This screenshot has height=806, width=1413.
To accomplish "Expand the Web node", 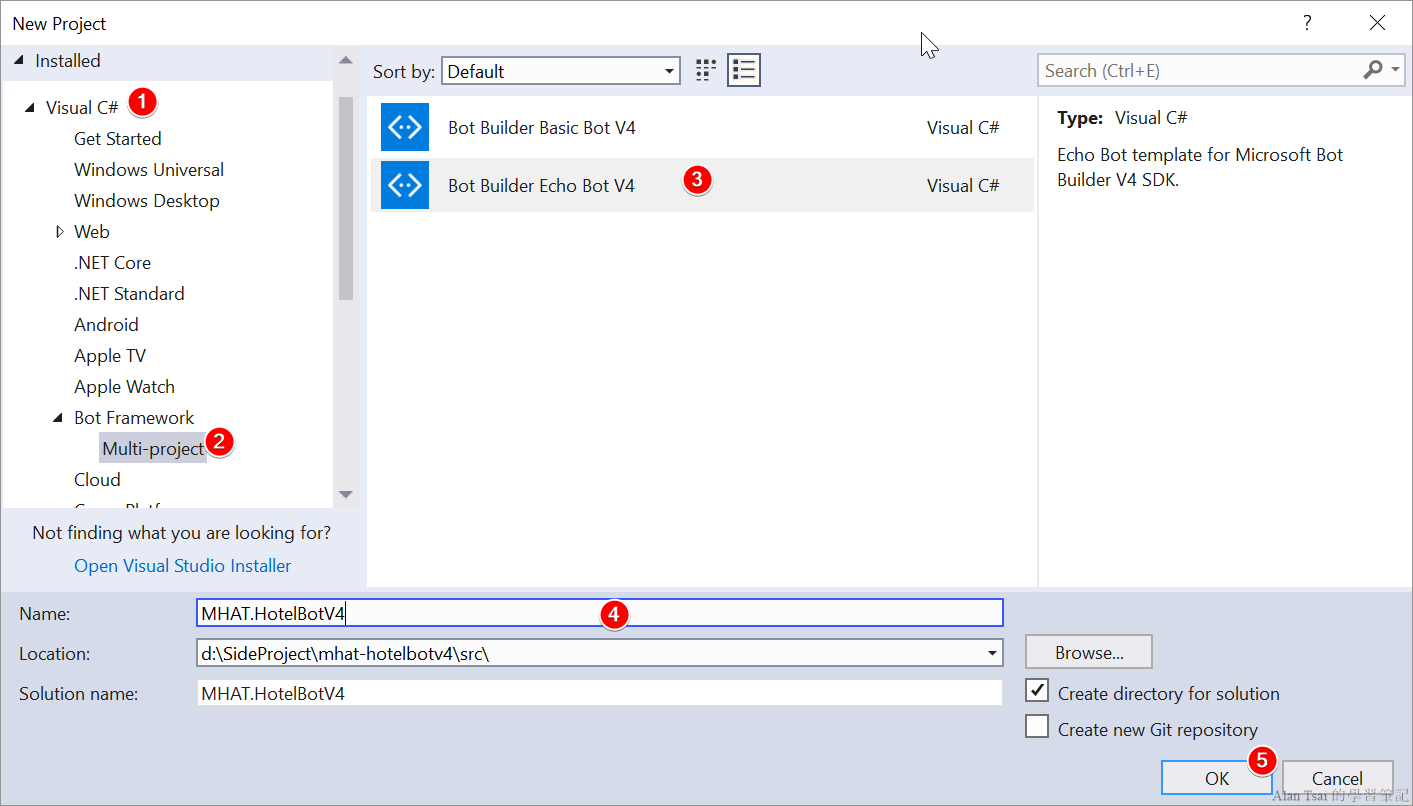I will (x=59, y=232).
